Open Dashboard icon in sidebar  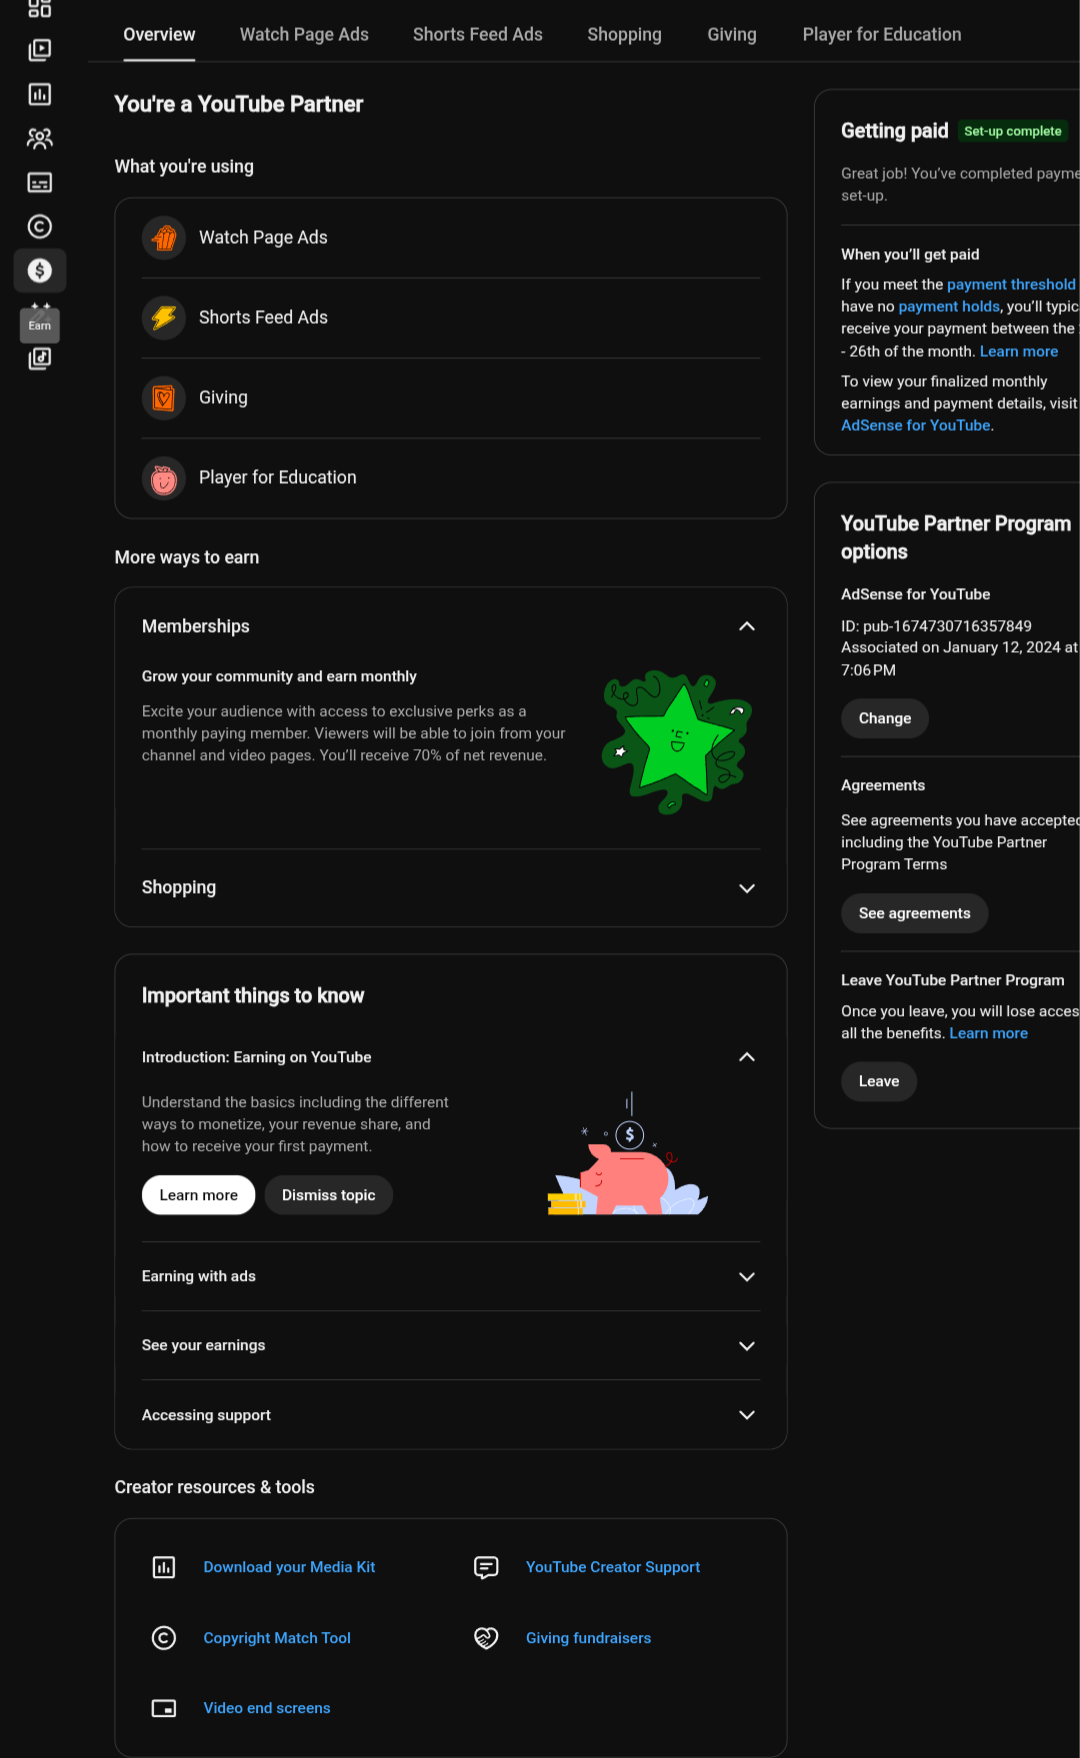[x=39, y=8]
